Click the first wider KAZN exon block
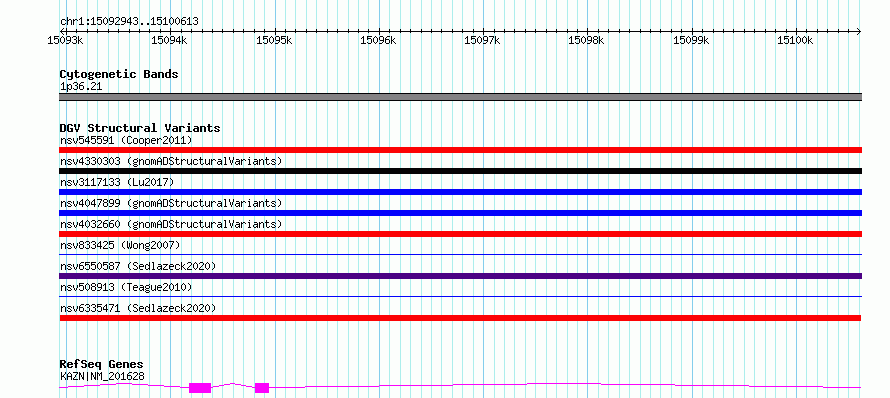Viewport: 890px width, 398px height. pos(200,388)
